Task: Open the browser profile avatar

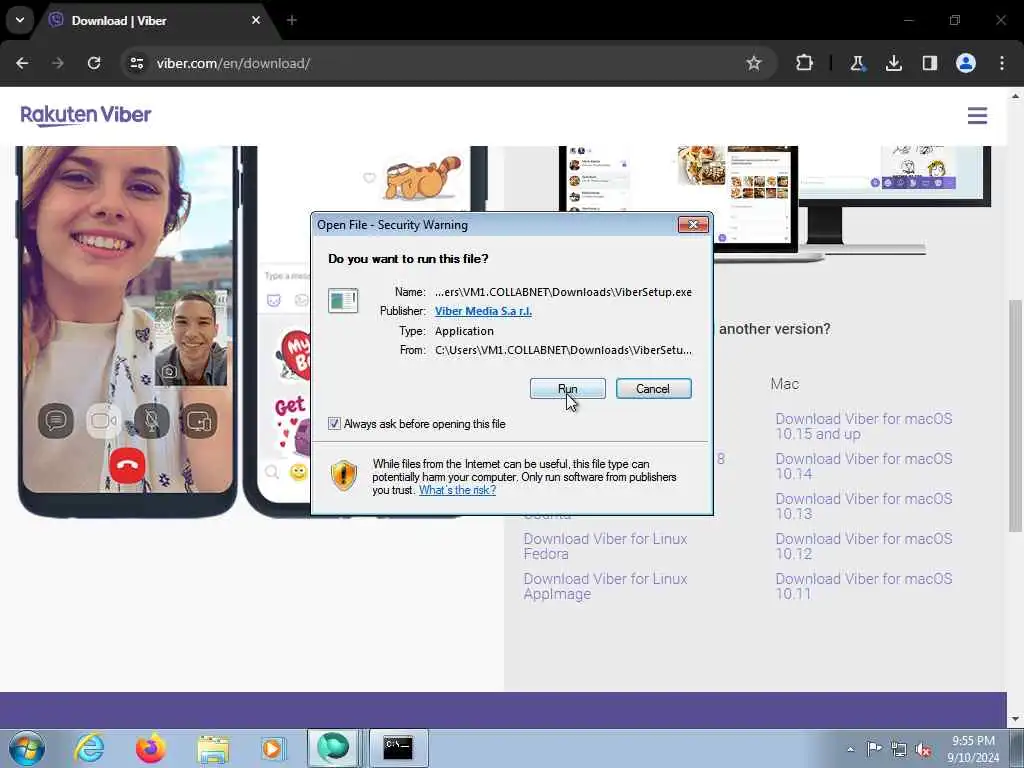Action: 966,63
